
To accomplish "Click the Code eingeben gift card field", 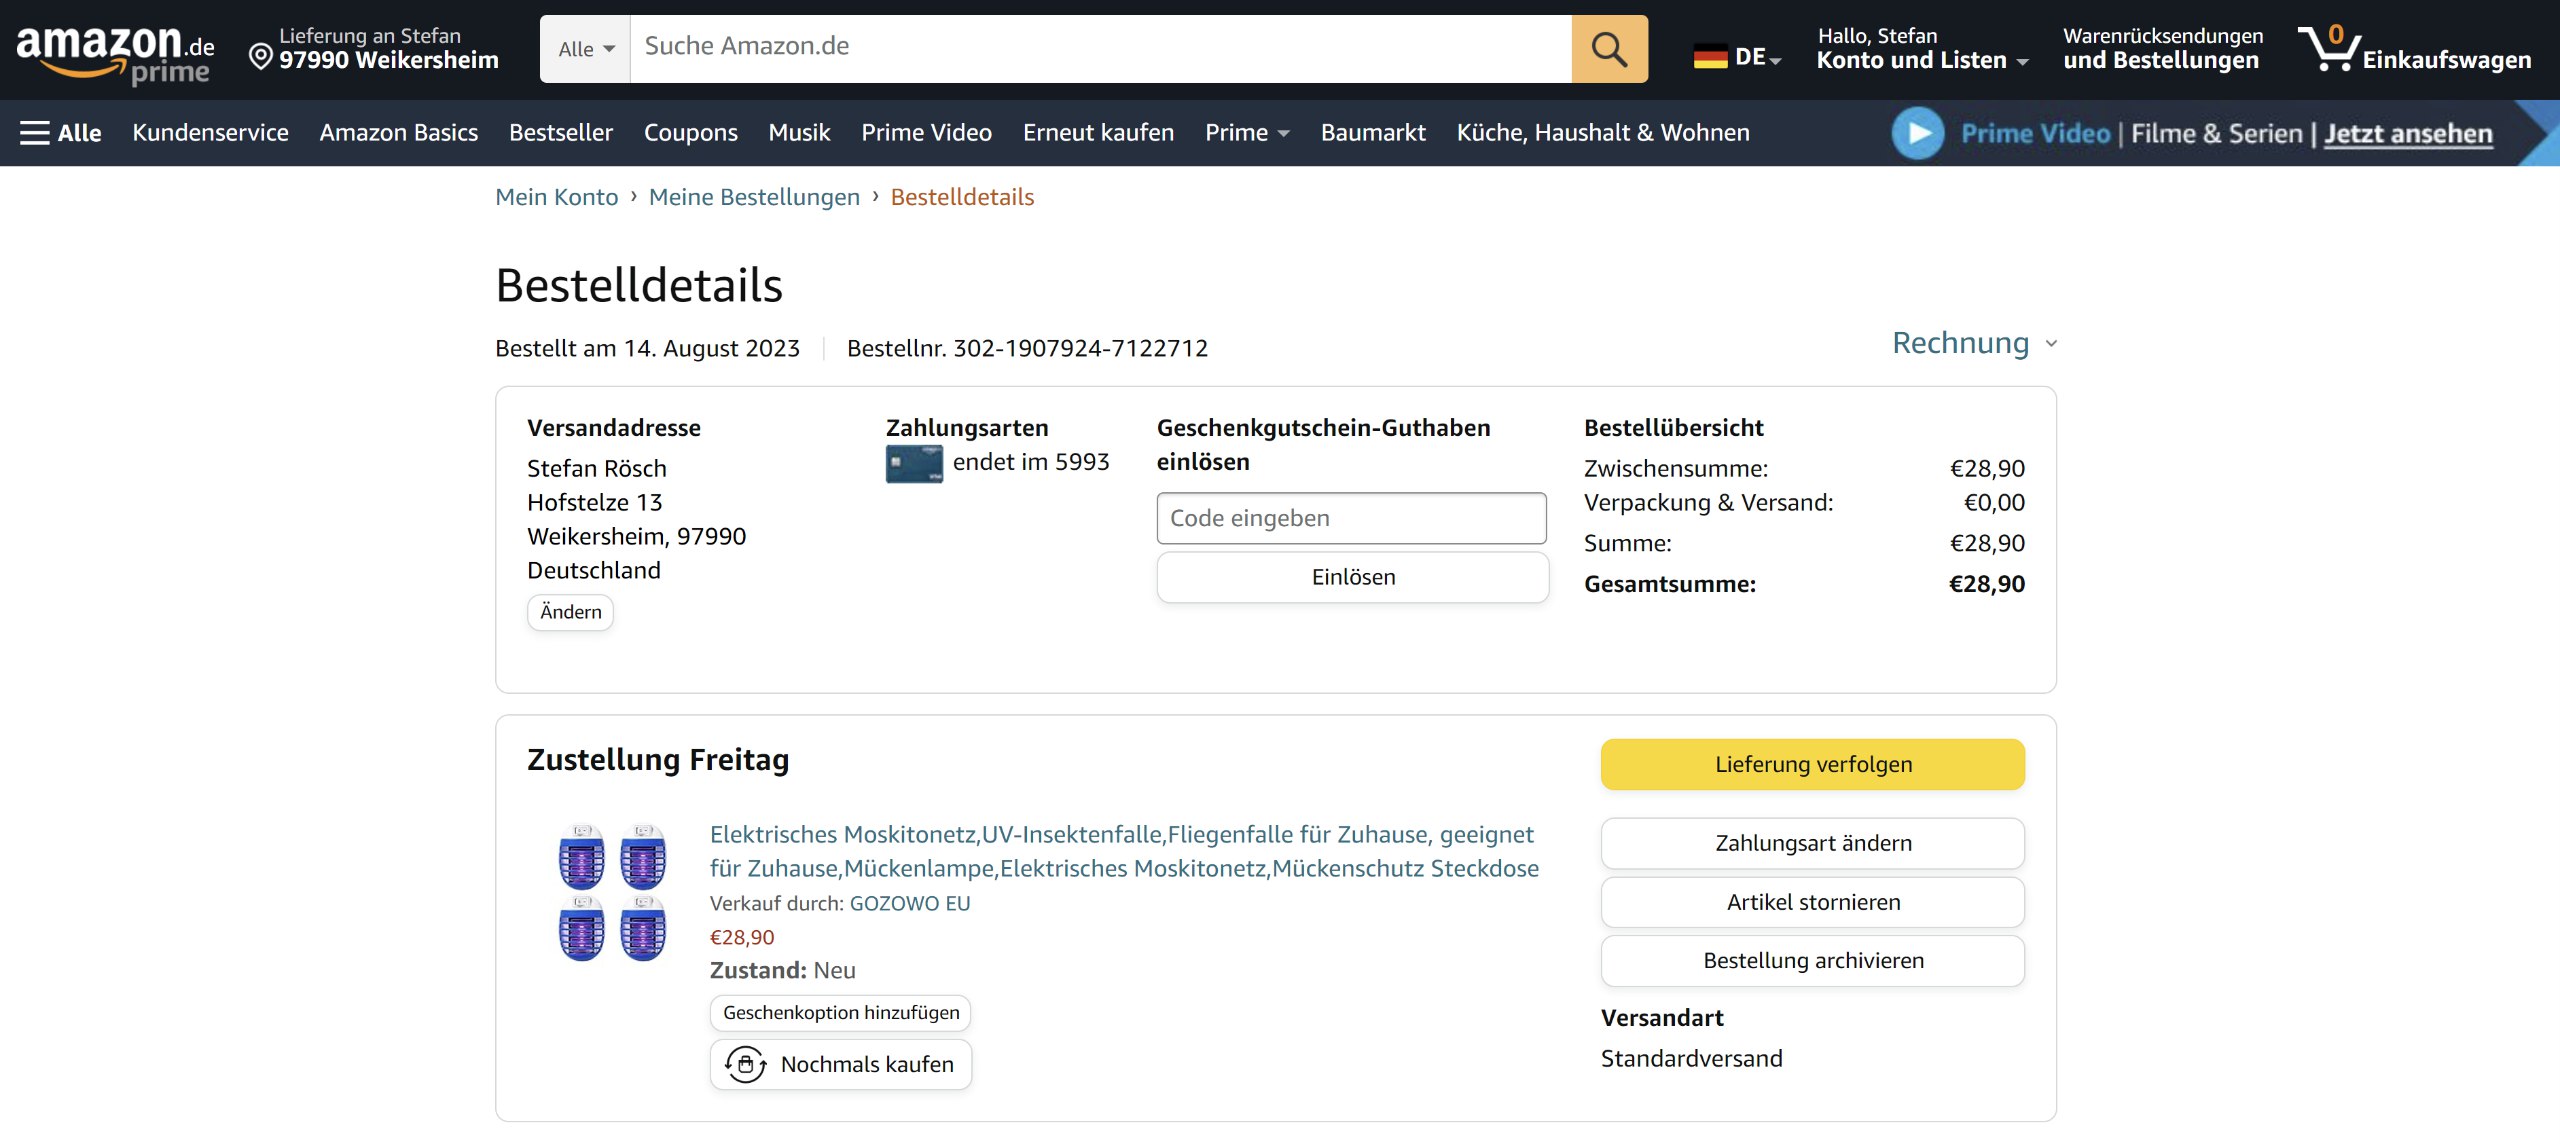I will click(x=1350, y=518).
